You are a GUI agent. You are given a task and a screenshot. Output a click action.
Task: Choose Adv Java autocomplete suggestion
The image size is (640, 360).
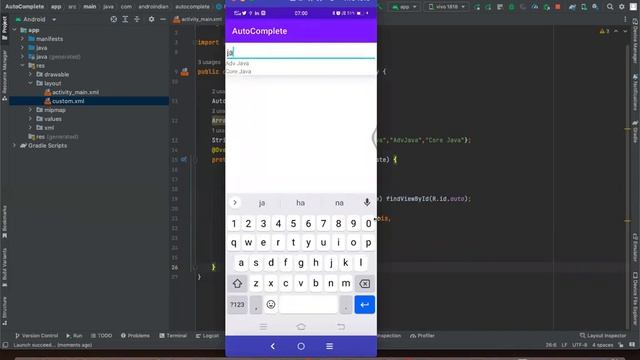237,63
